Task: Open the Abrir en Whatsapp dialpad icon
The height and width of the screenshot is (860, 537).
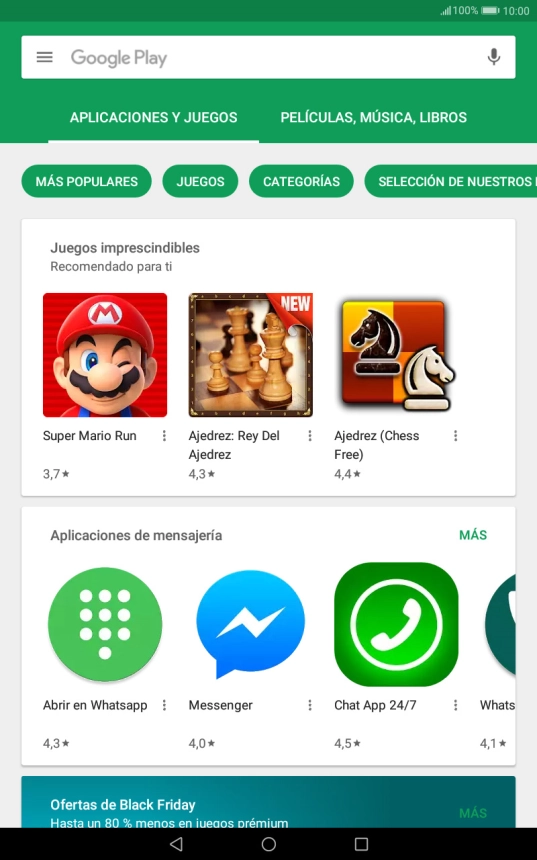Action: click(x=105, y=624)
